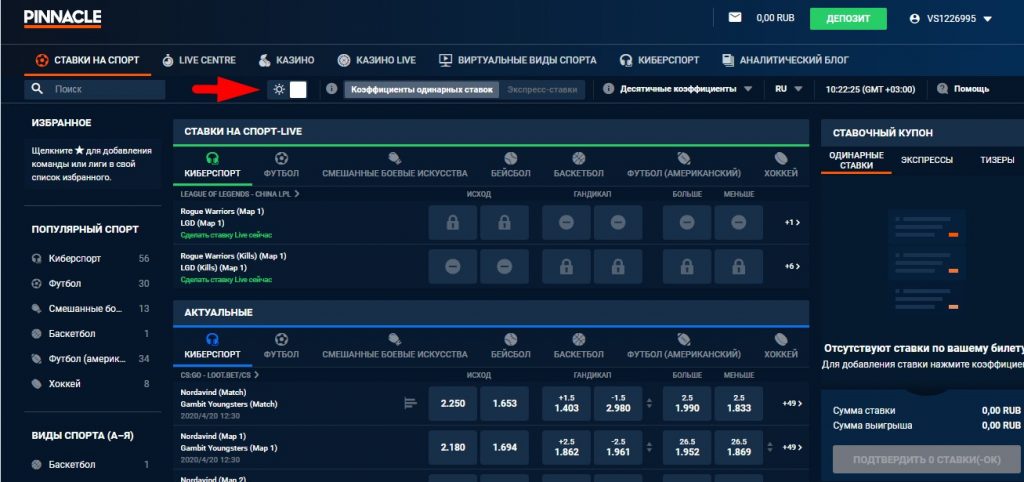Open Казино Live menu item
Image resolution: width=1024 pixels, height=482 pixels.
coord(377,60)
